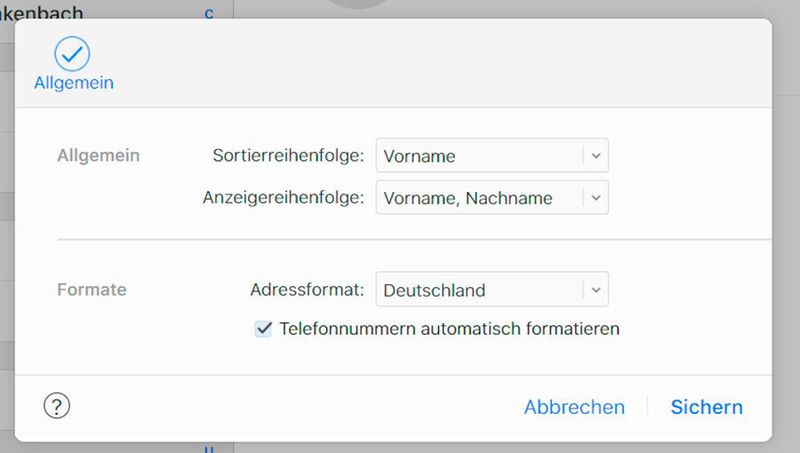Click the Sichern button

(x=707, y=407)
